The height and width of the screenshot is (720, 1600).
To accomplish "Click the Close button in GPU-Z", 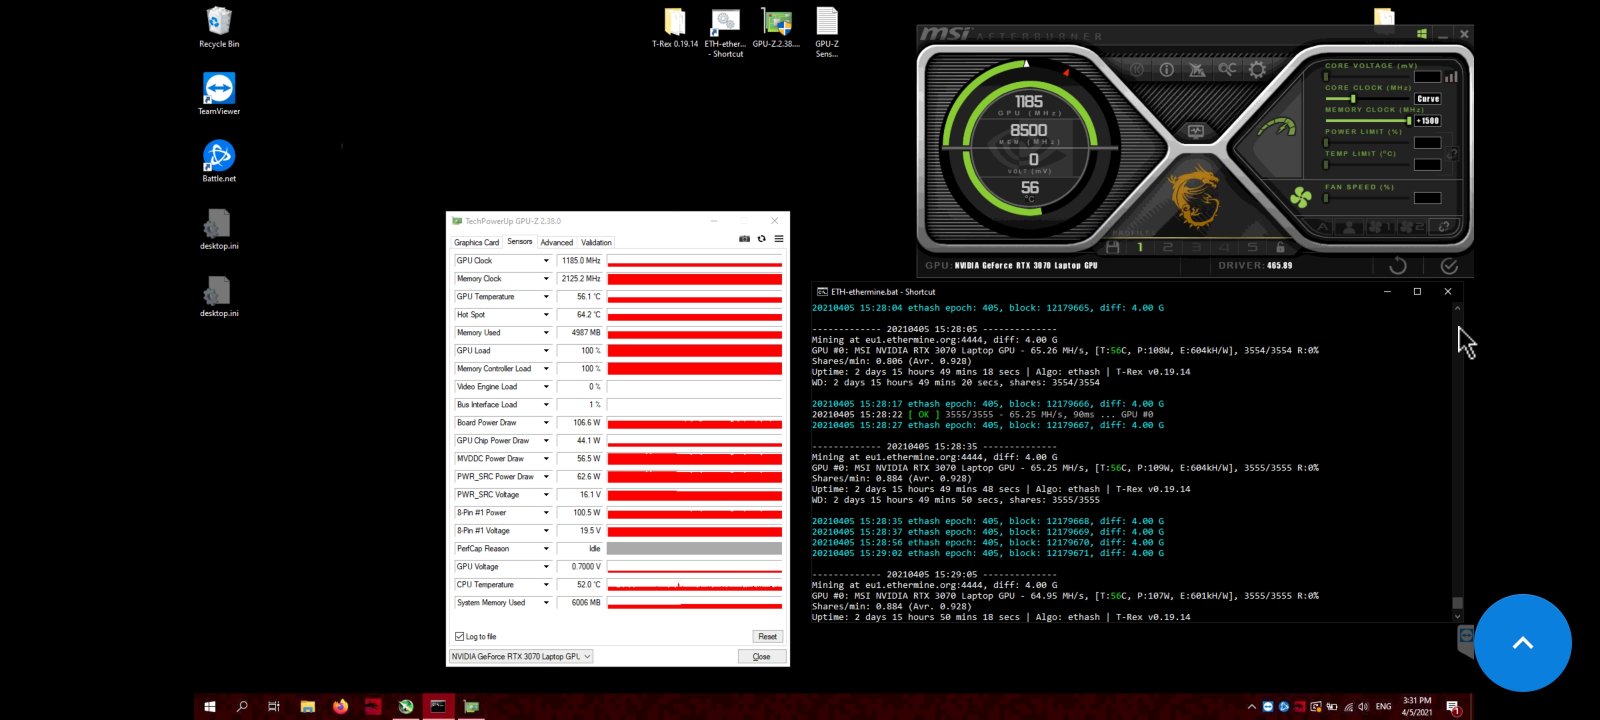I will (761, 656).
